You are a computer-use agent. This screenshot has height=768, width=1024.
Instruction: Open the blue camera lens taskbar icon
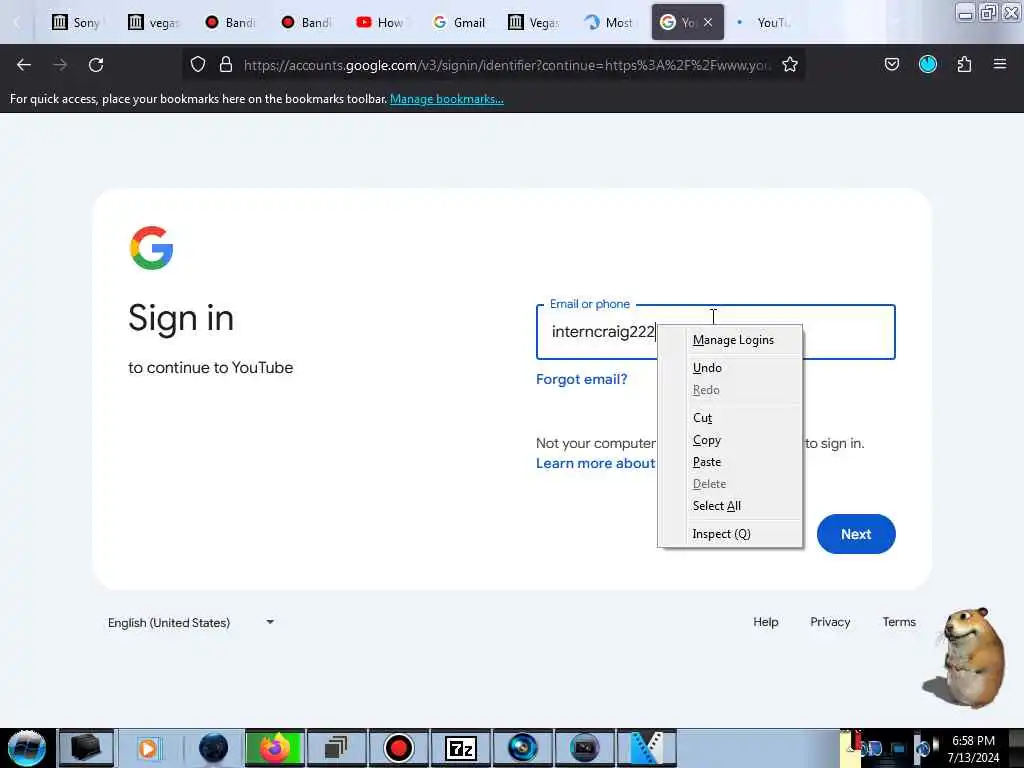point(522,748)
